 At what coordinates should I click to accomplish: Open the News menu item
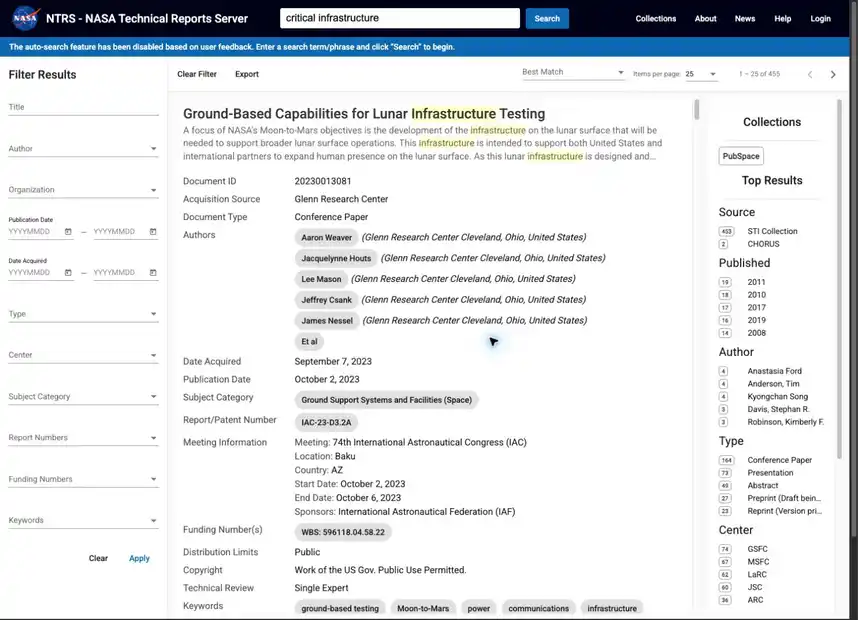[x=745, y=19]
